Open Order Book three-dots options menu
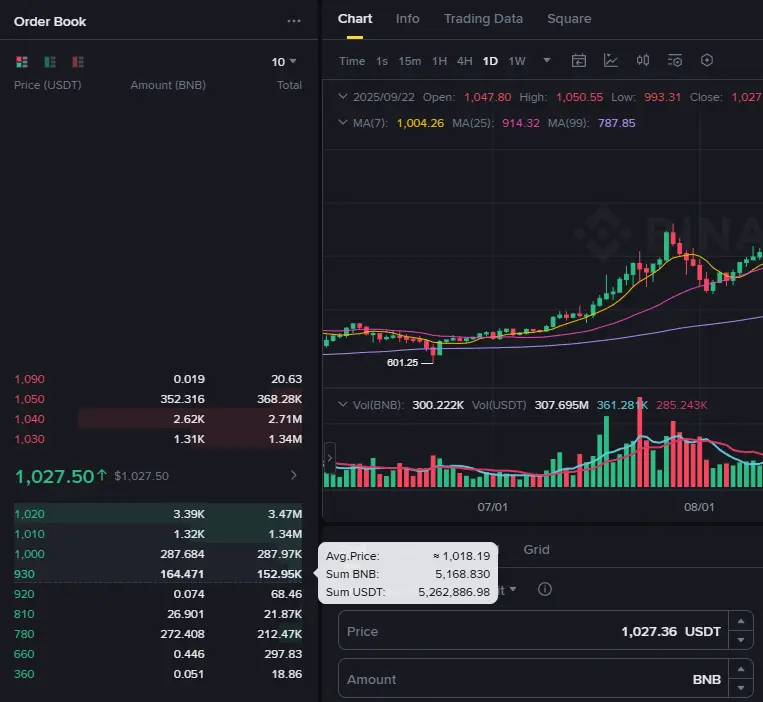This screenshot has height=702, width=763. click(293, 21)
